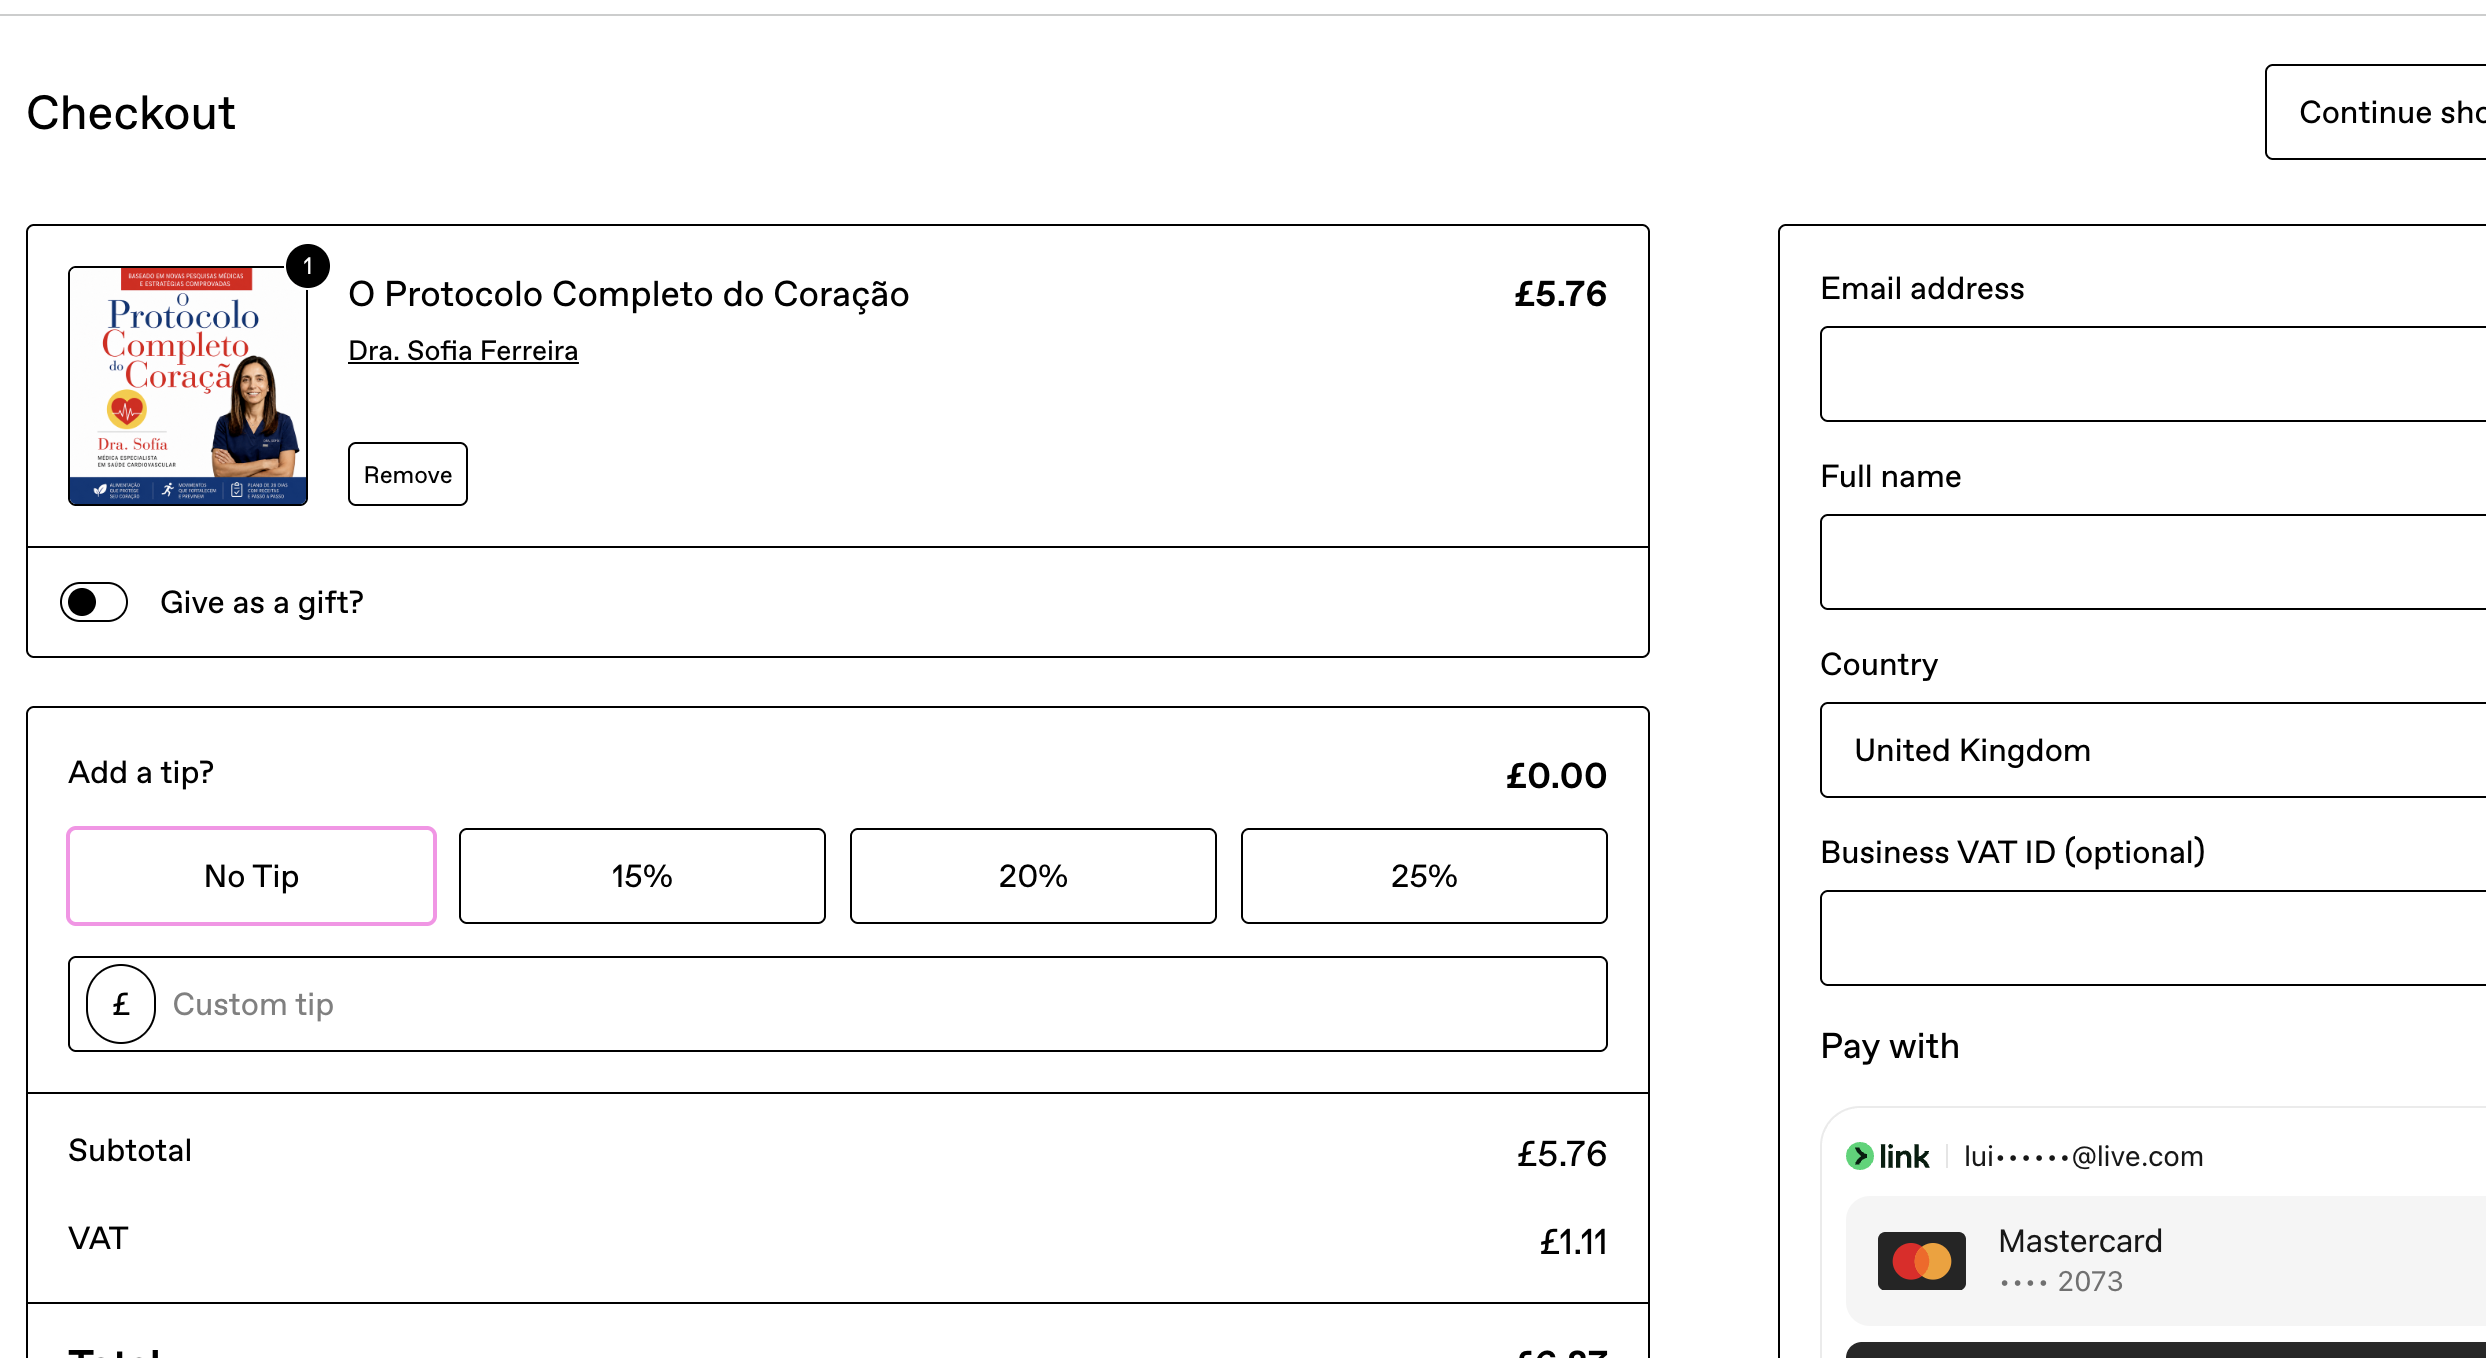Viewport: 2486px width, 1358px height.
Task: Click the Mastercard card logo
Action: tap(1921, 1261)
